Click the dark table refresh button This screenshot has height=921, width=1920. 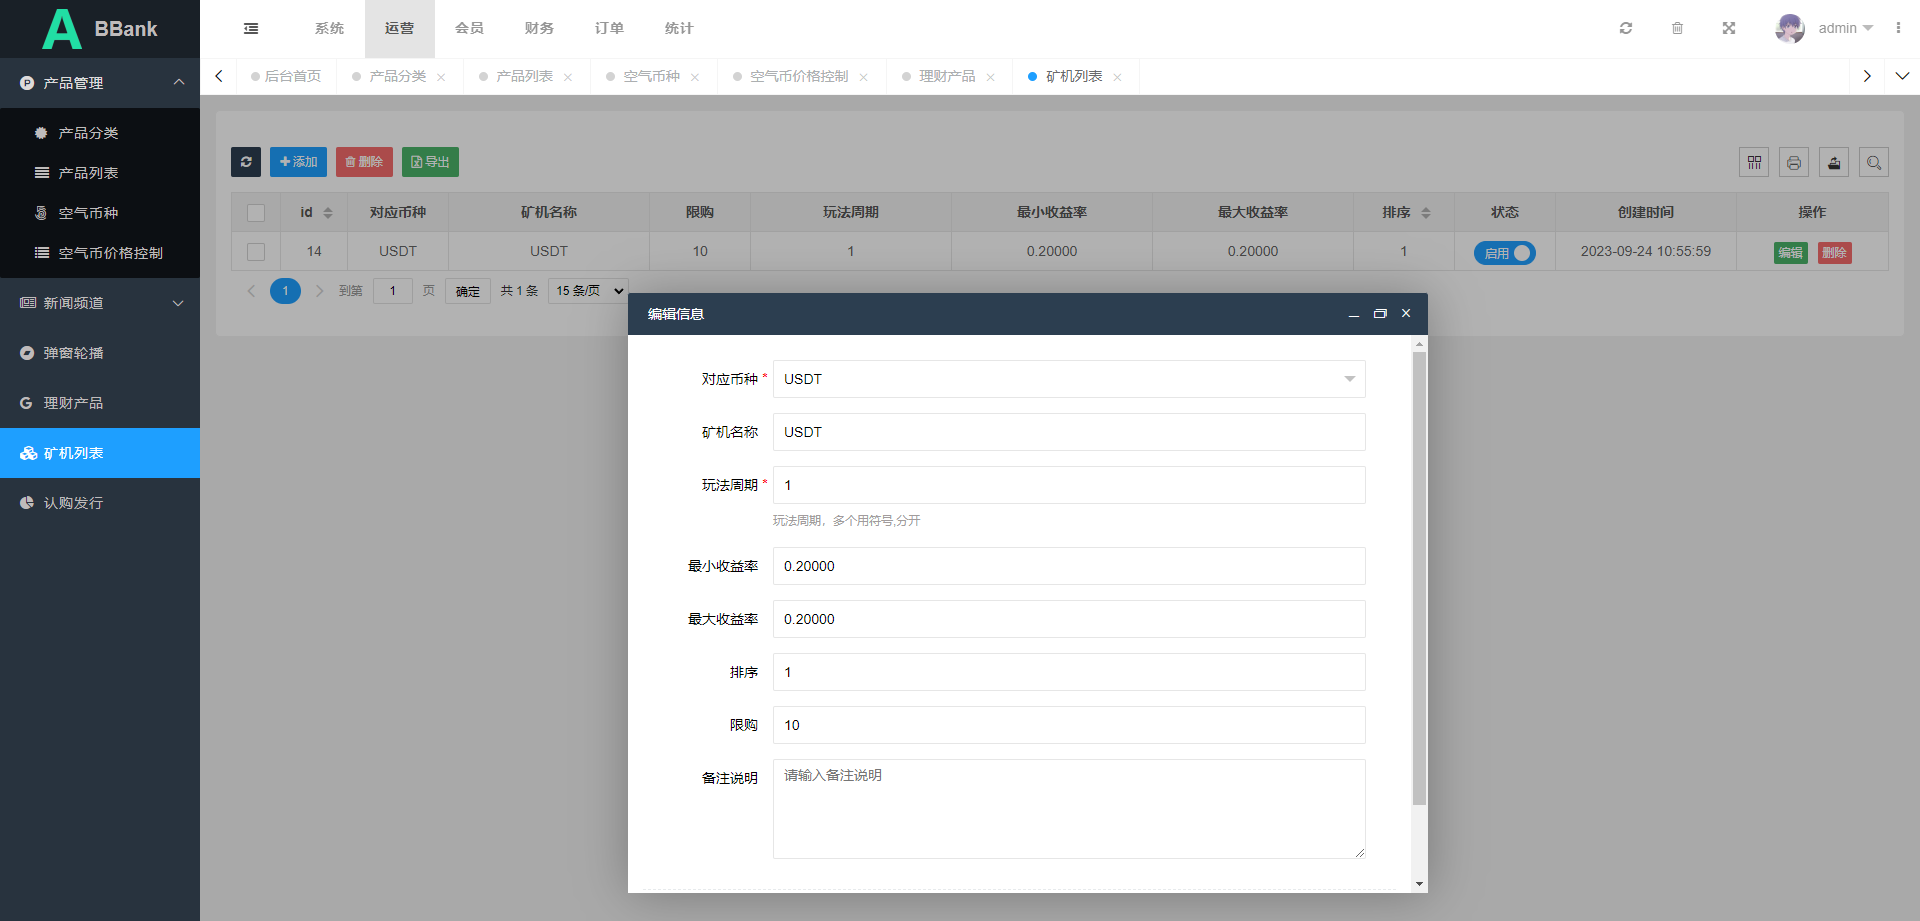pyautogui.click(x=246, y=162)
